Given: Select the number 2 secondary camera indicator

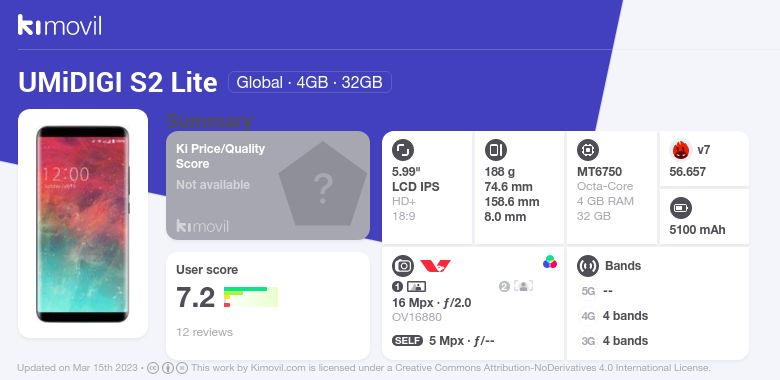Looking at the screenshot, I should [504, 286].
